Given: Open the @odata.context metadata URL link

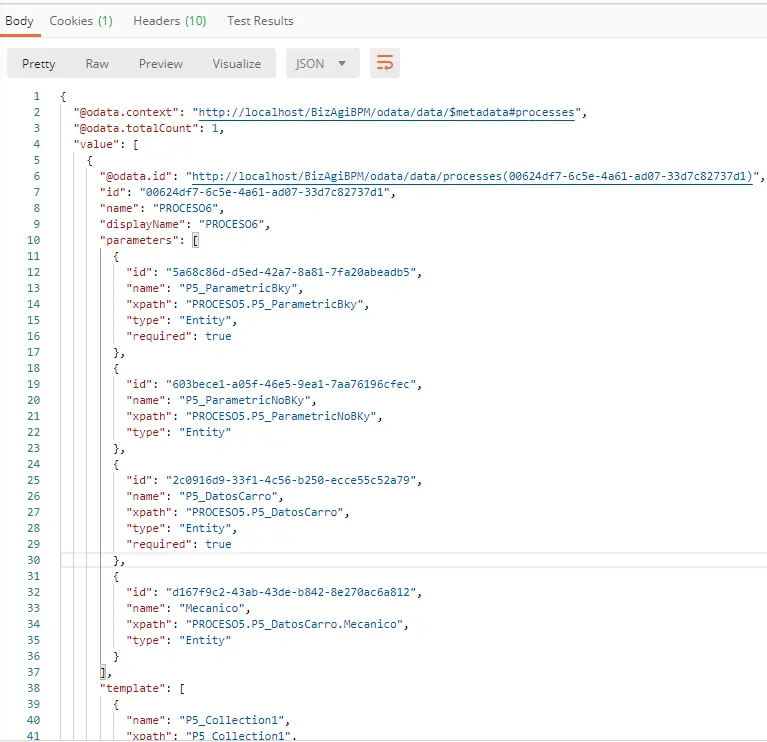Looking at the screenshot, I should (x=386, y=112).
